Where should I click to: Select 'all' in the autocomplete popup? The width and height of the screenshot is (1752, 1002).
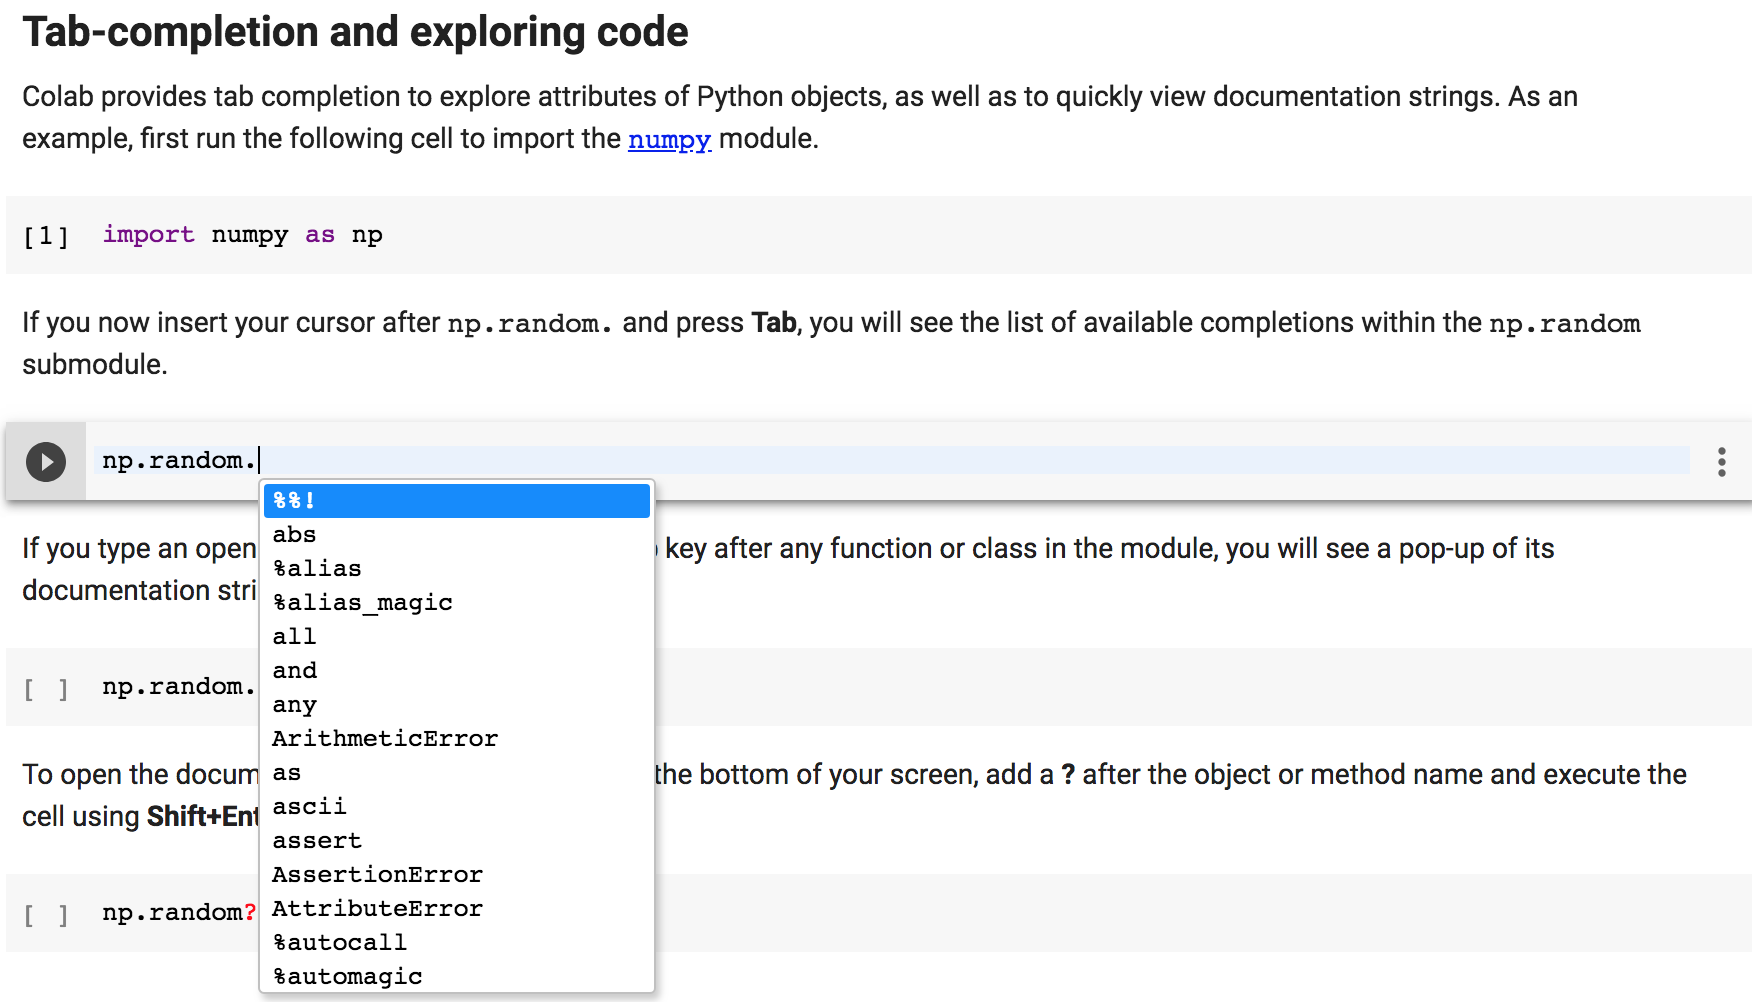click(293, 636)
